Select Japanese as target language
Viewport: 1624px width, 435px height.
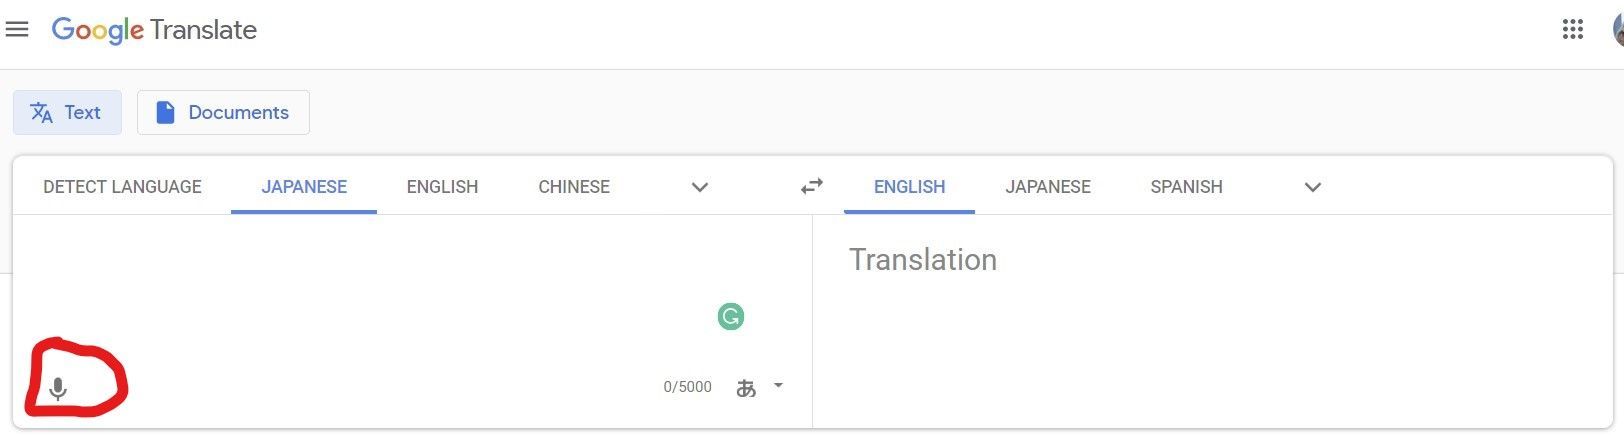(x=1048, y=187)
